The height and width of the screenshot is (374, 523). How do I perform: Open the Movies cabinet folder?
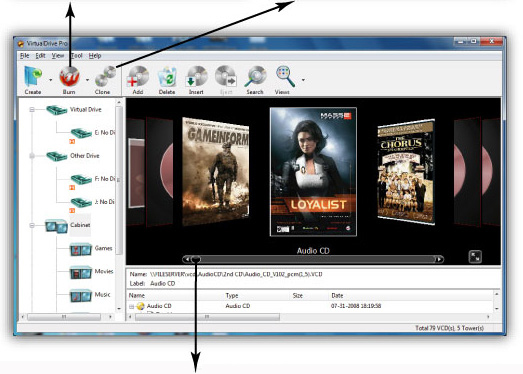point(104,271)
